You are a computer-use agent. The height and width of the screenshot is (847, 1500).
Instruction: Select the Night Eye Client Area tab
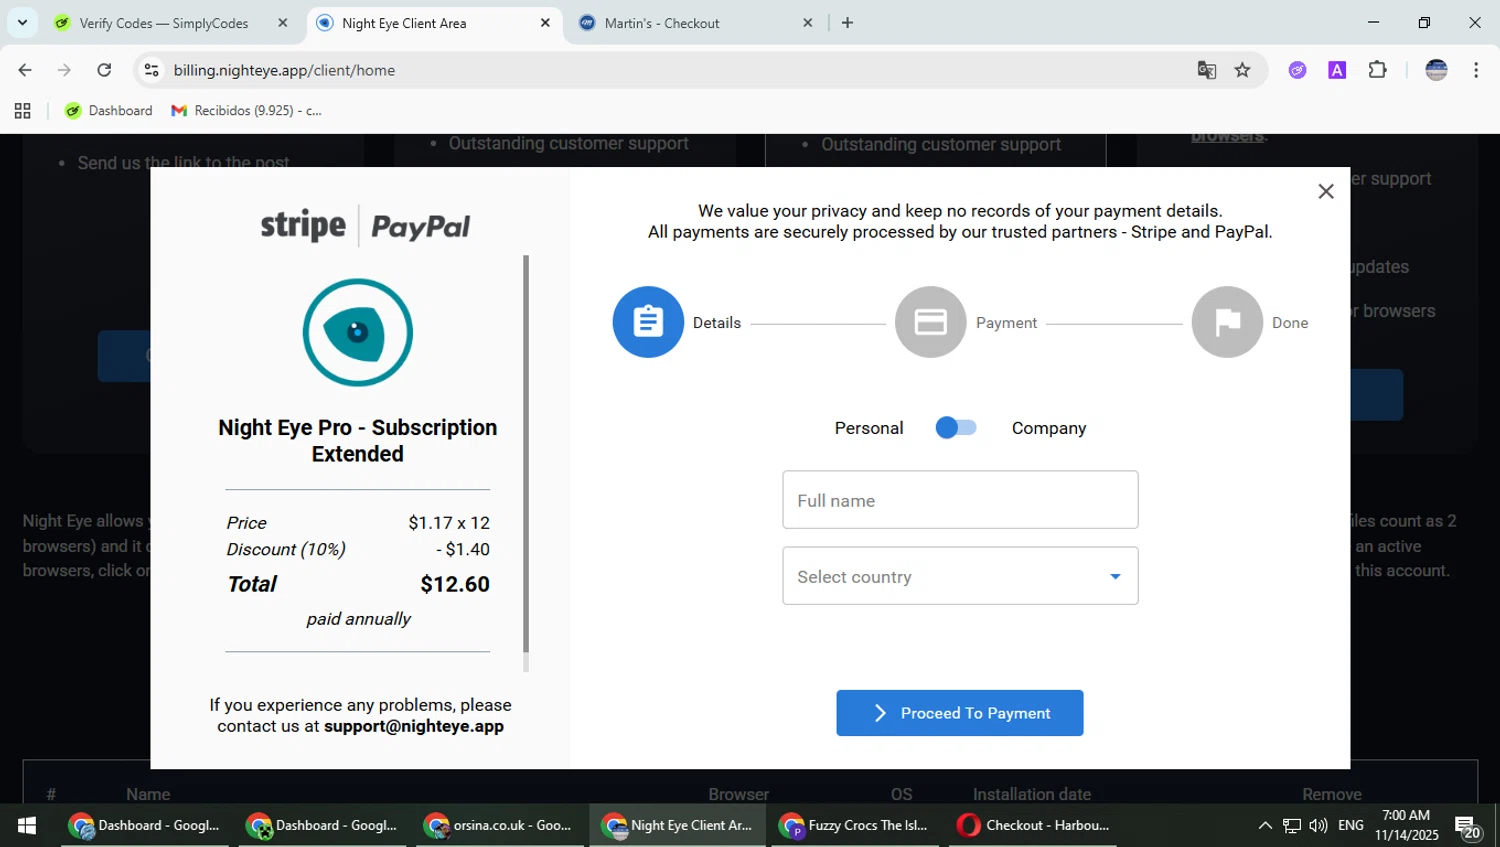(404, 23)
